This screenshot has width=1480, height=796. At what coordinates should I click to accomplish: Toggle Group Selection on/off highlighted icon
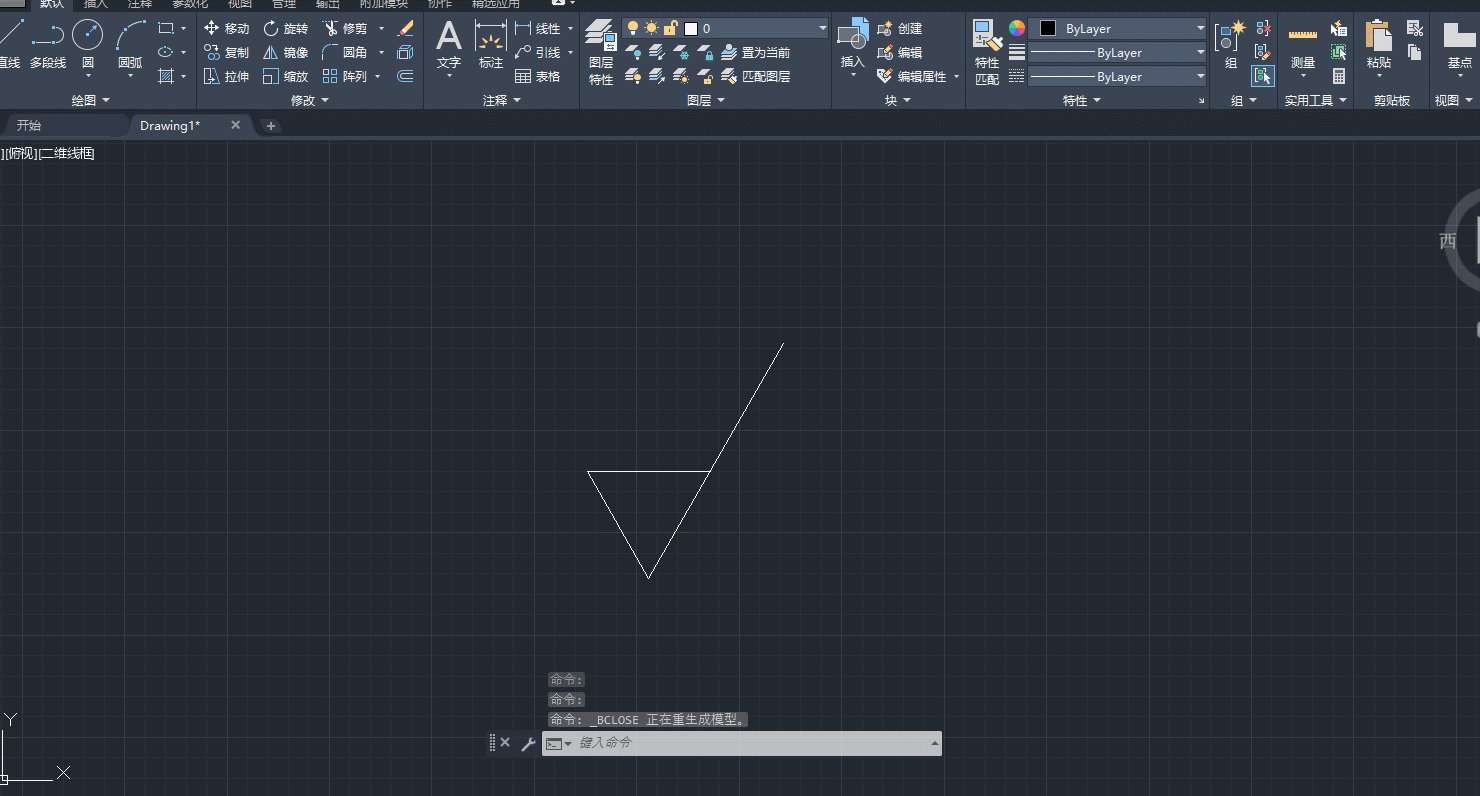point(1263,75)
